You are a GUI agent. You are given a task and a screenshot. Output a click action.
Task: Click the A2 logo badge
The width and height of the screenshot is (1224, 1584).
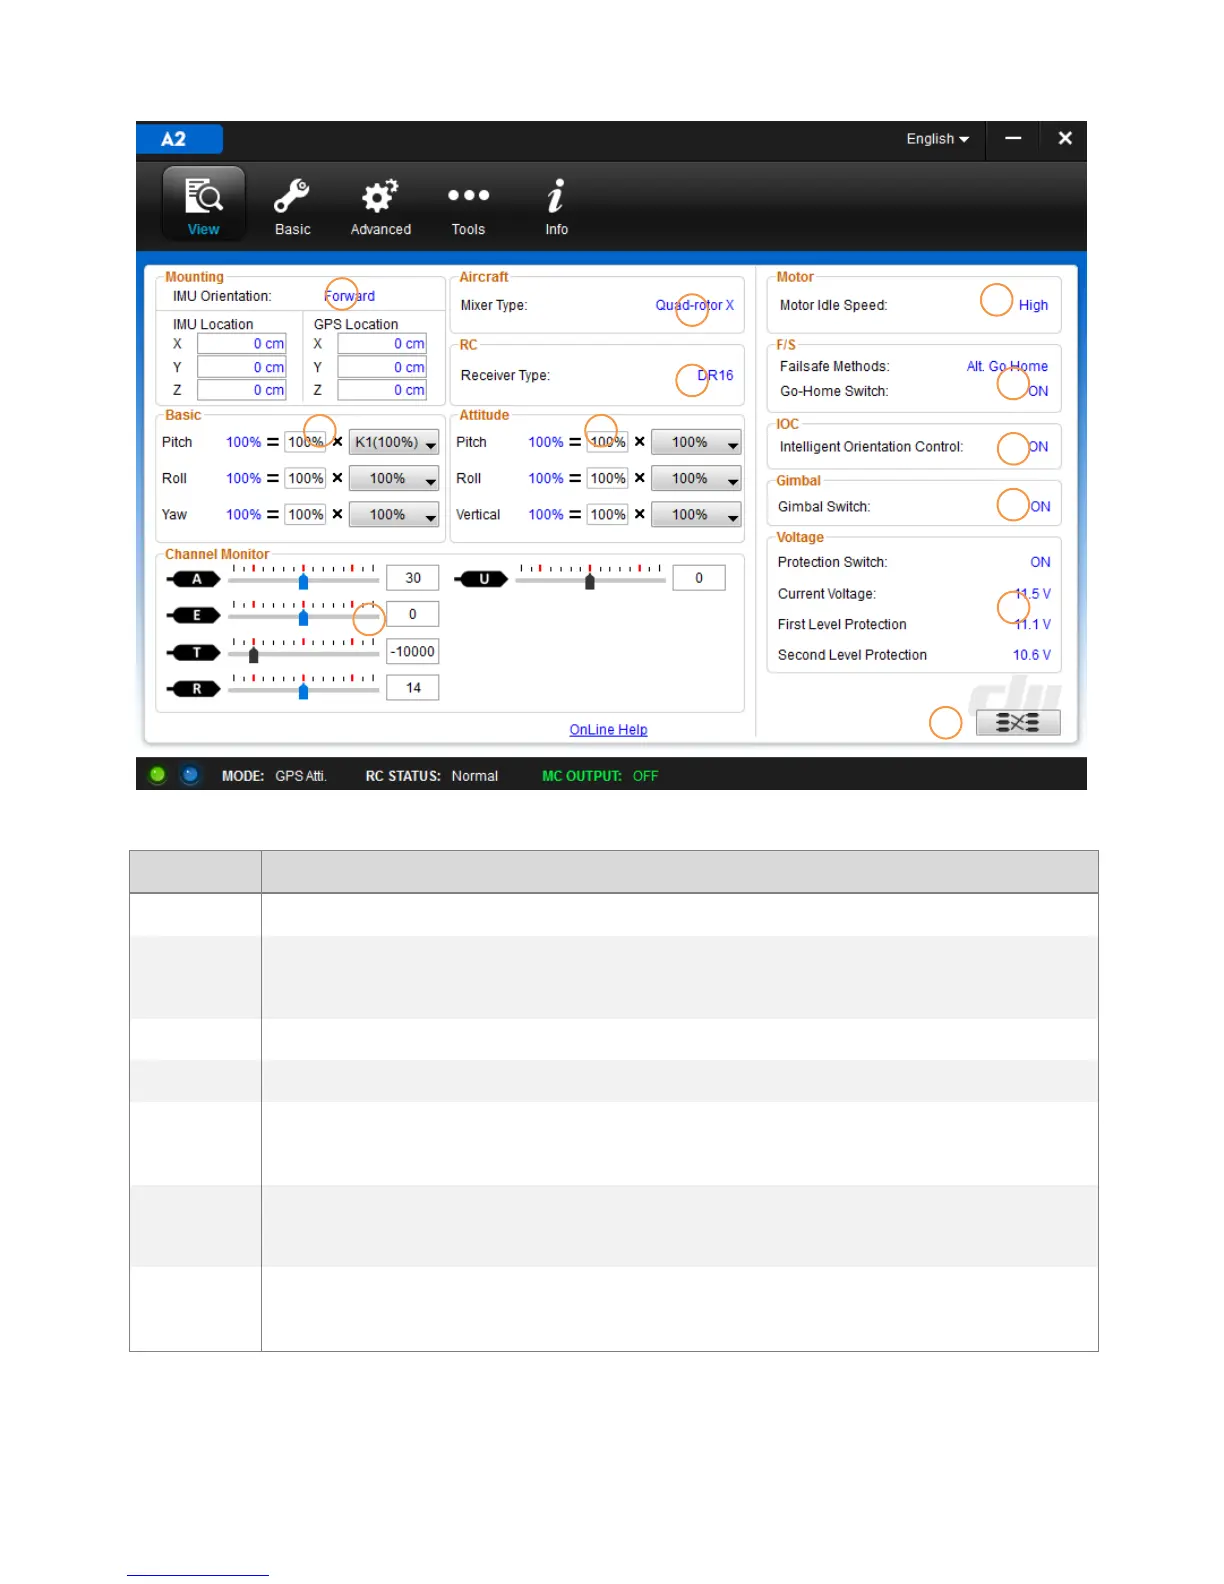[x=179, y=139]
